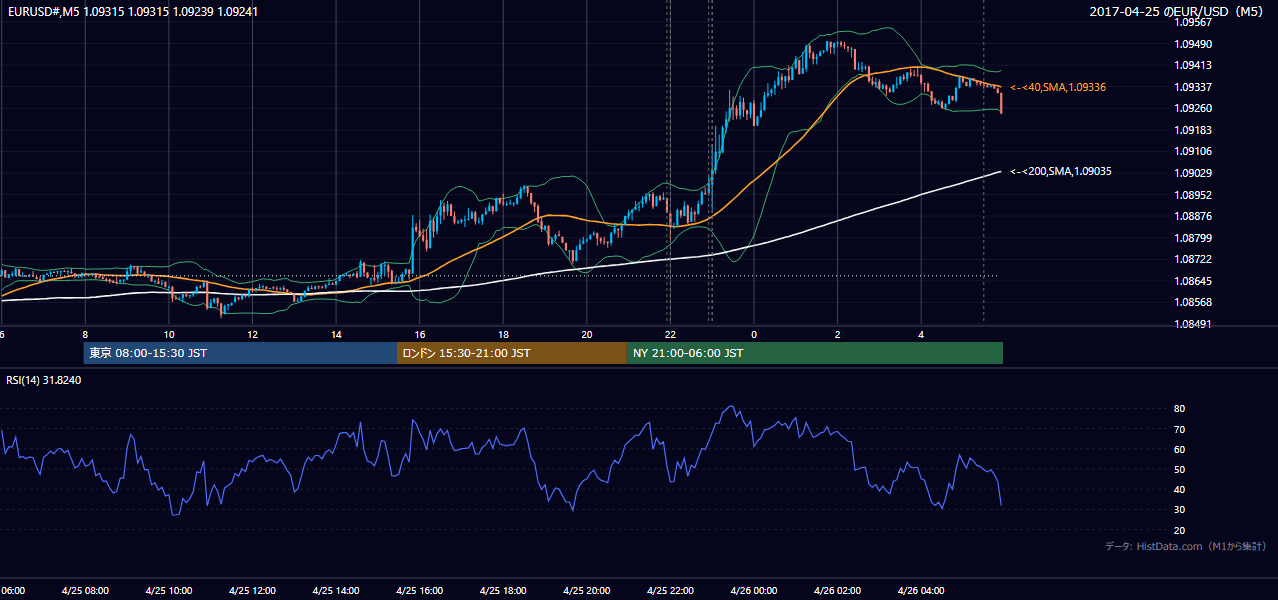1278x600 pixels.
Task: Click RSI scale value 80
Action: pos(1180,409)
